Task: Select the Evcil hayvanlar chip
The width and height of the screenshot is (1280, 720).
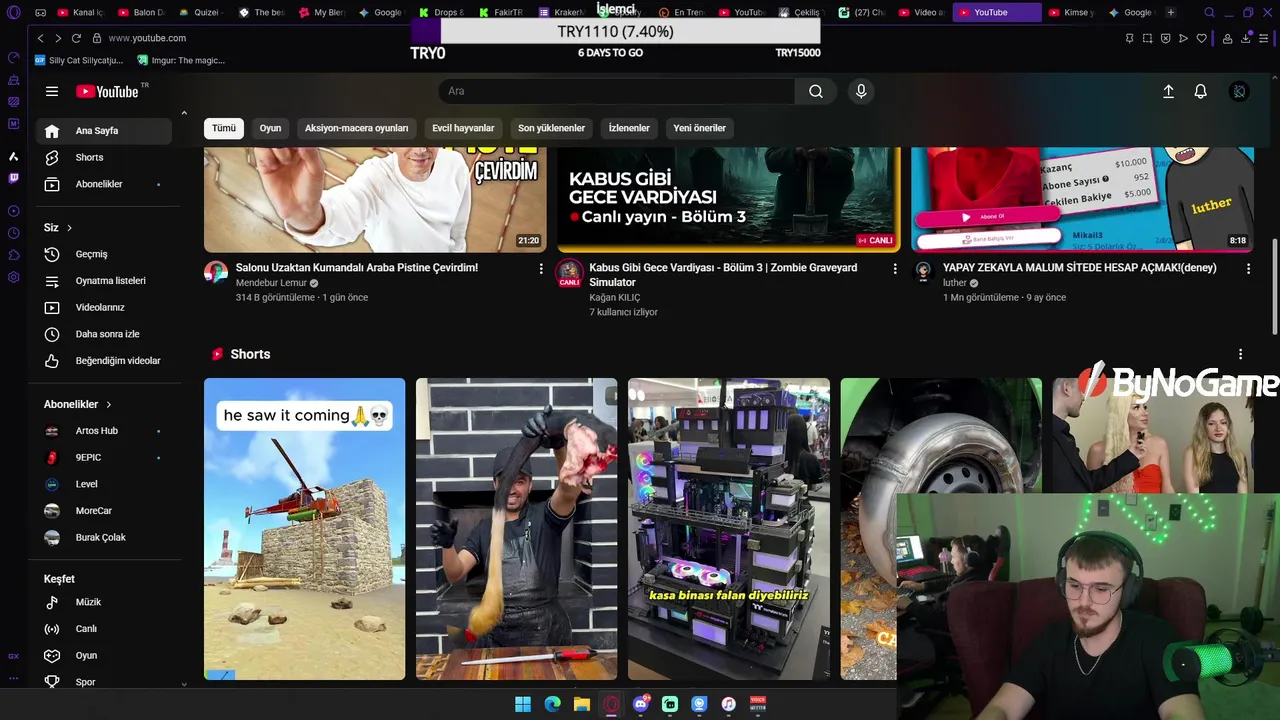Action: click(x=463, y=128)
